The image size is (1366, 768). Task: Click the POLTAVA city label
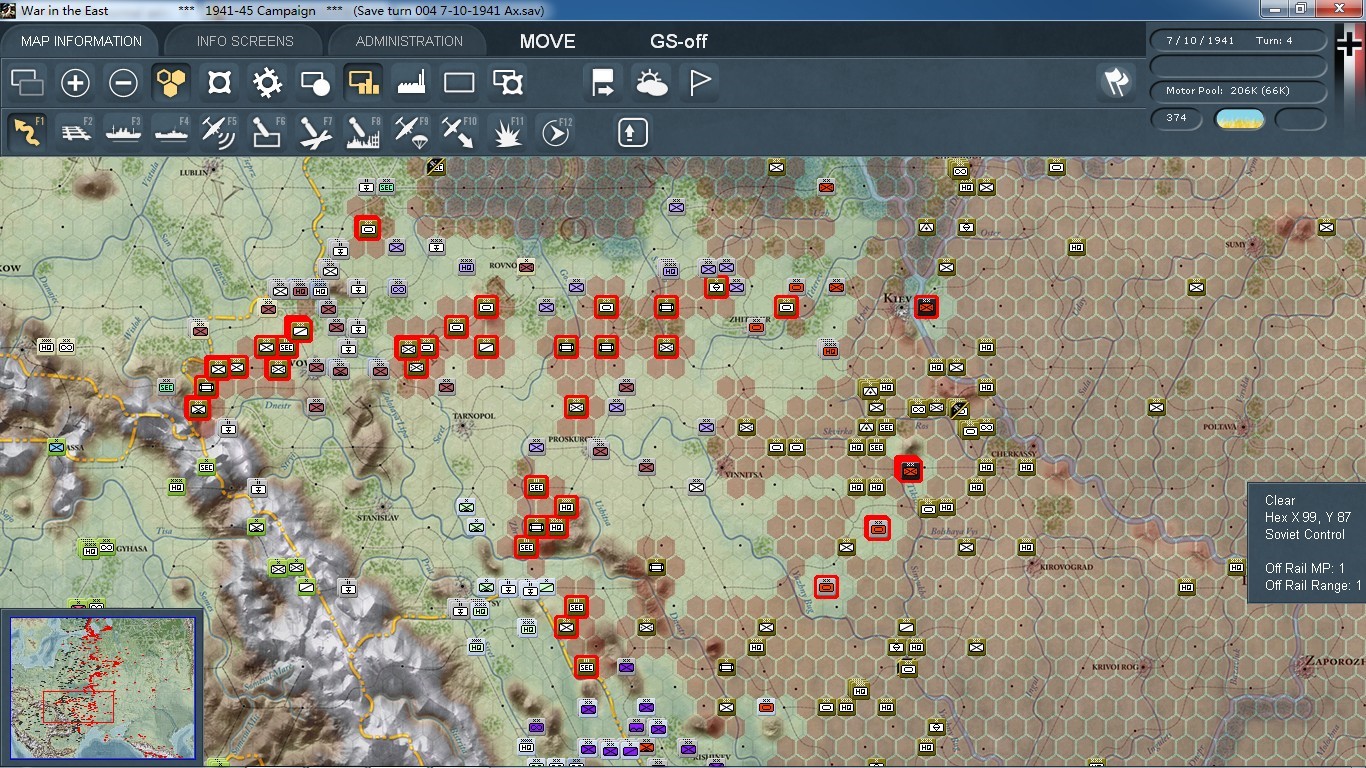1219,427
